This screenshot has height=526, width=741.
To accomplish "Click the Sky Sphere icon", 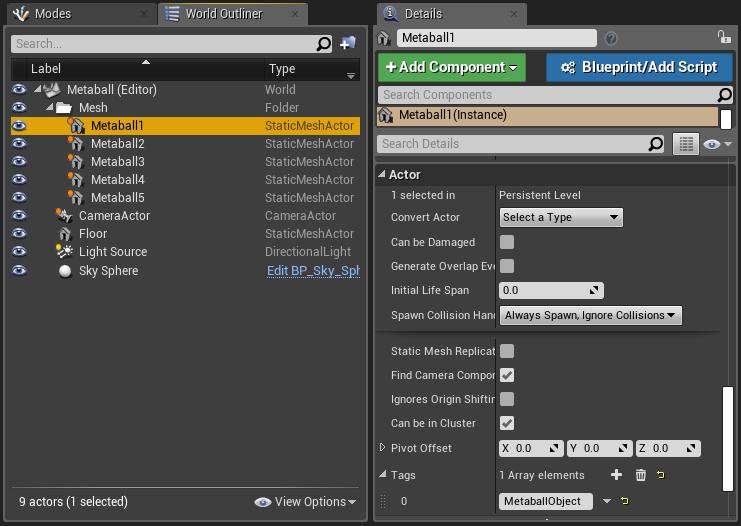I will pos(65,271).
